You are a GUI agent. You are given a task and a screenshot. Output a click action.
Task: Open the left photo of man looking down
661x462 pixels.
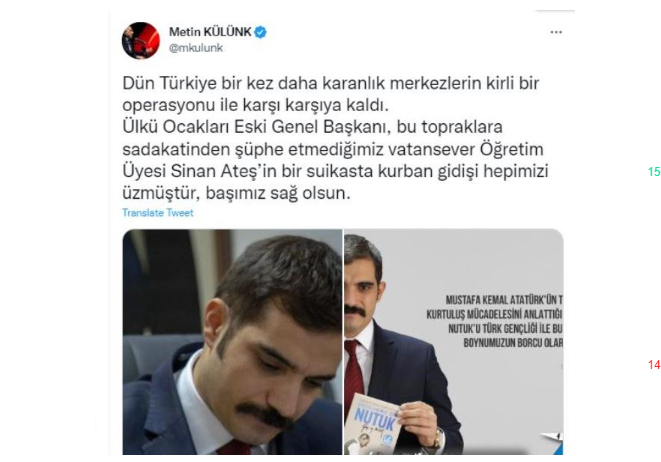232,342
